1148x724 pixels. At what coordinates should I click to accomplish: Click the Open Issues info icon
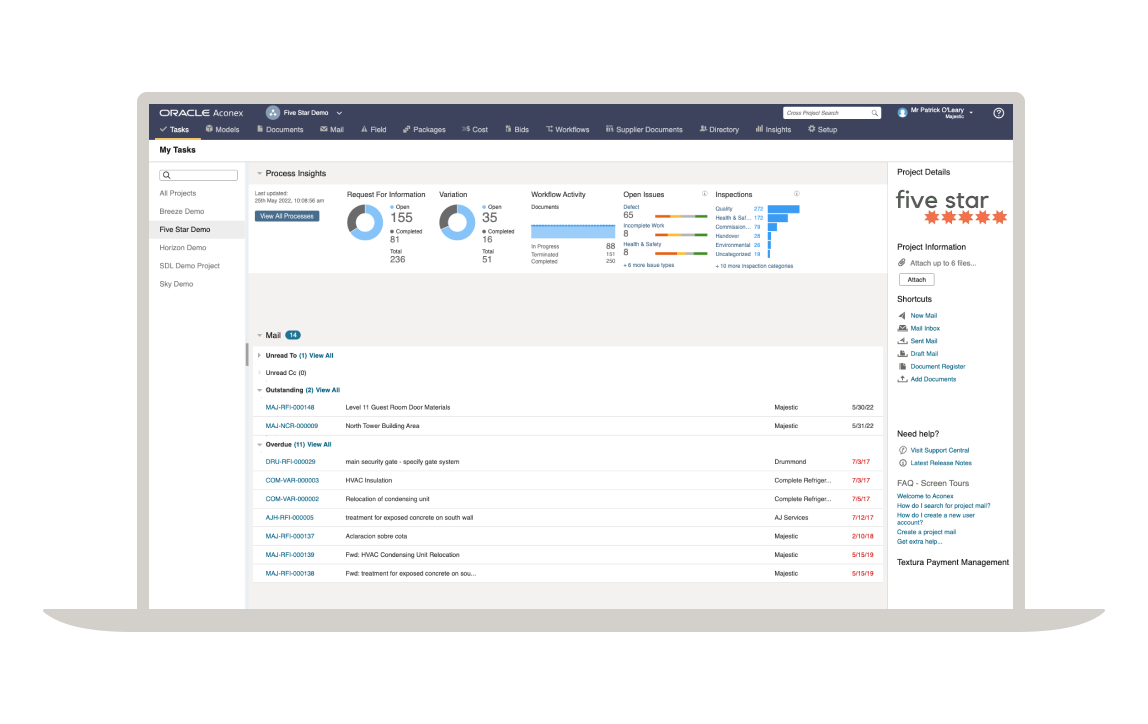pyautogui.click(x=704, y=194)
